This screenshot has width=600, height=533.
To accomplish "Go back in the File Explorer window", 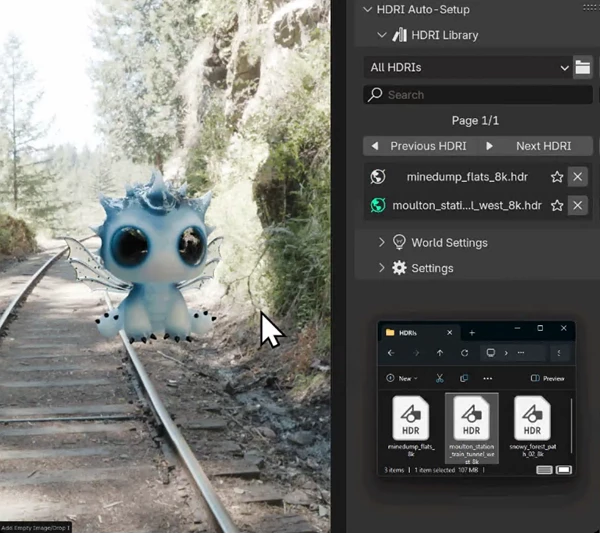I will 391,353.
